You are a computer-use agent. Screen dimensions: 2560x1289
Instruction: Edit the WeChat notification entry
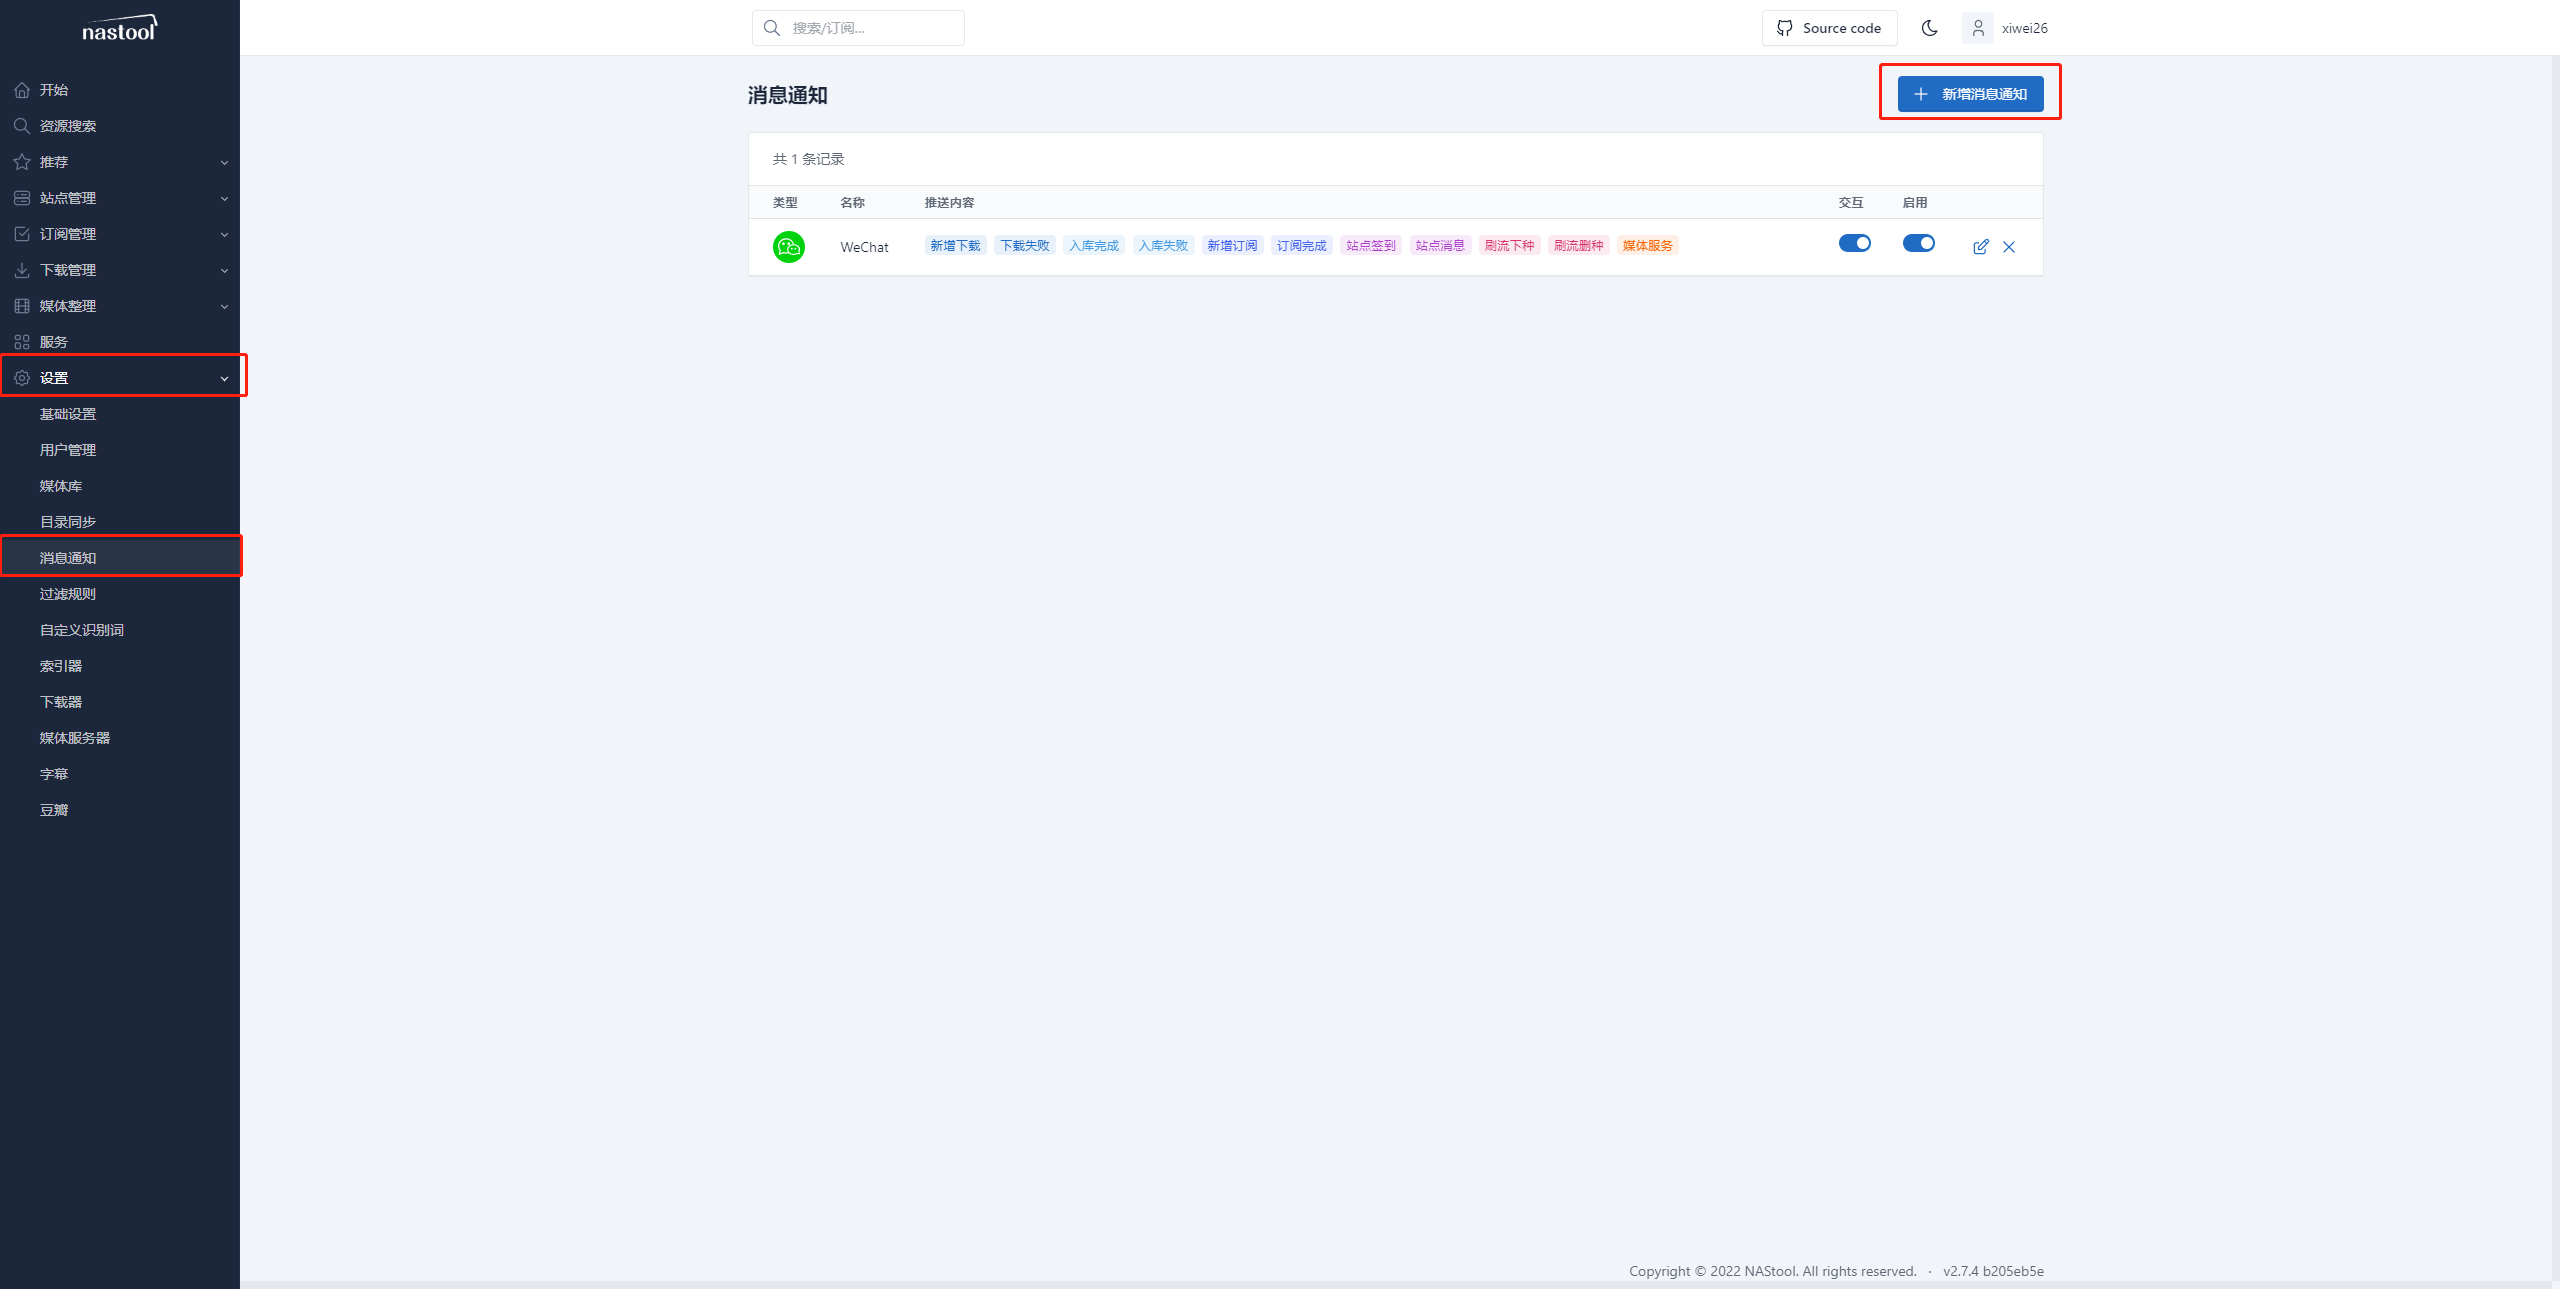[x=1980, y=247]
